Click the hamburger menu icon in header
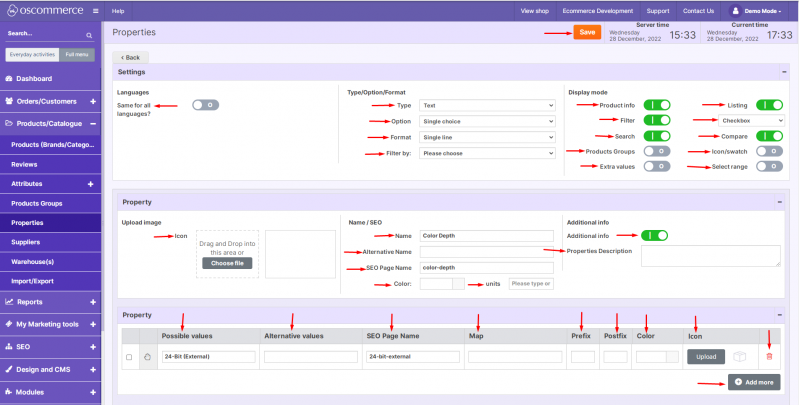Viewport: 799px width, 405px height. click(95, 10)
